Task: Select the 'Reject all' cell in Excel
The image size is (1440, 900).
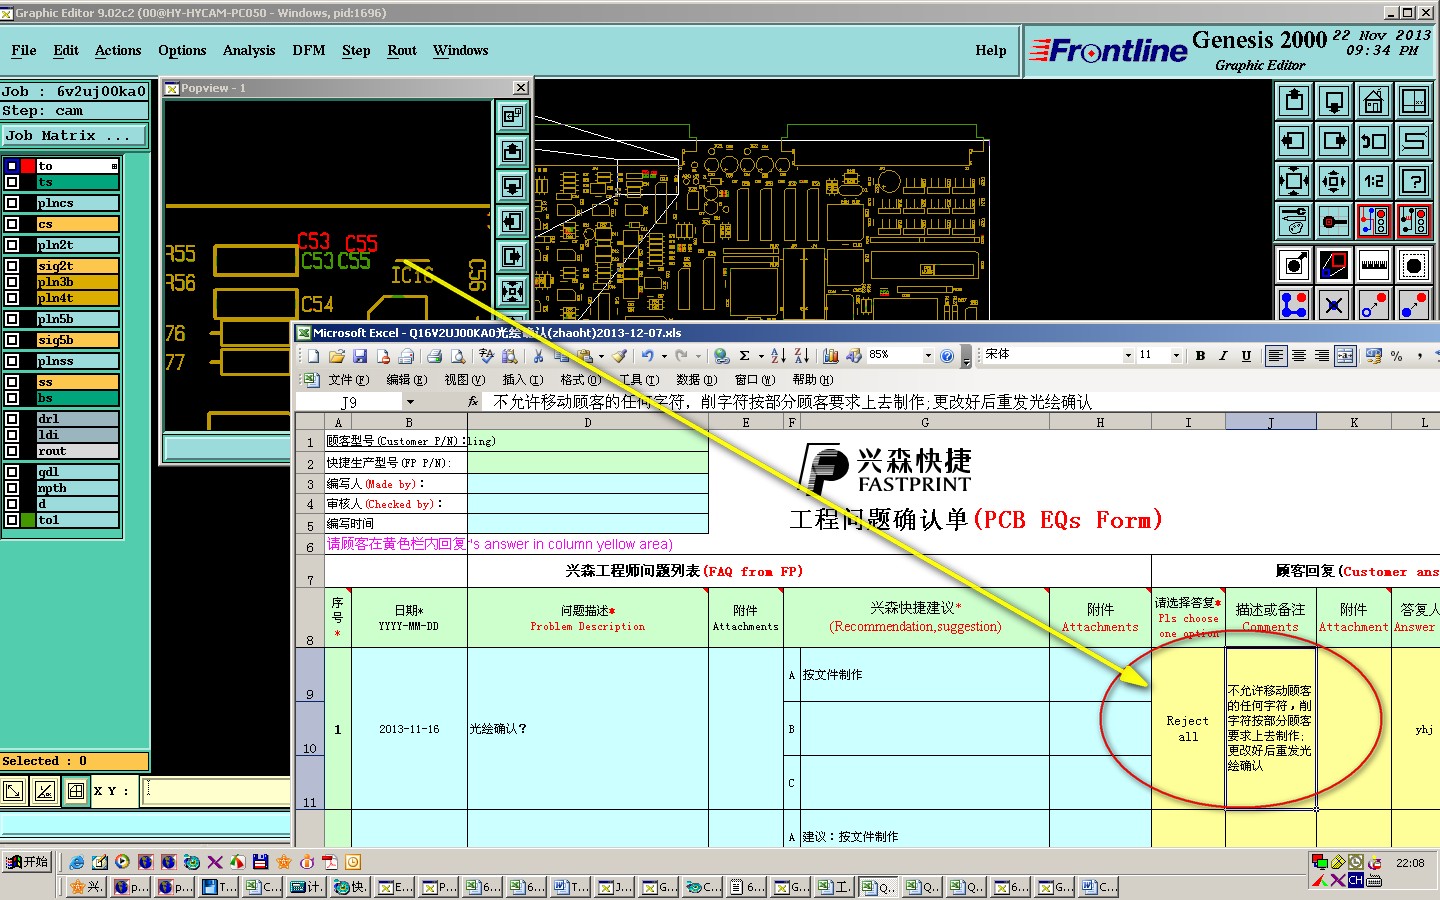Action: point(1188,728)
